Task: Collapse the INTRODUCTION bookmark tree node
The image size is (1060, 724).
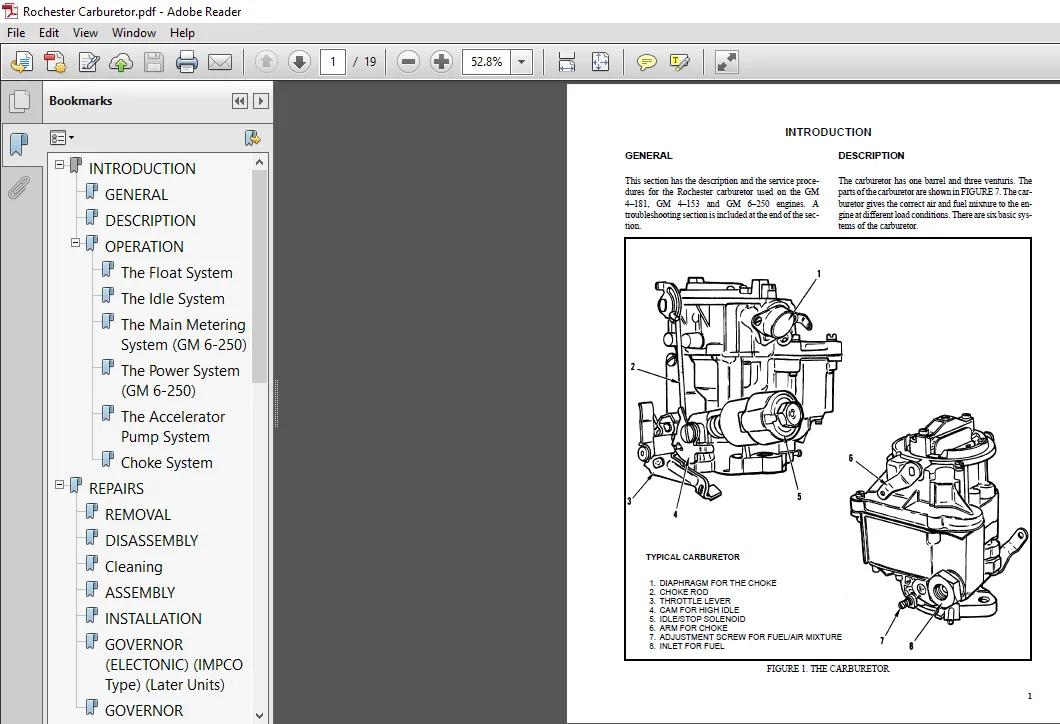Action: click(x=59, y=164)
